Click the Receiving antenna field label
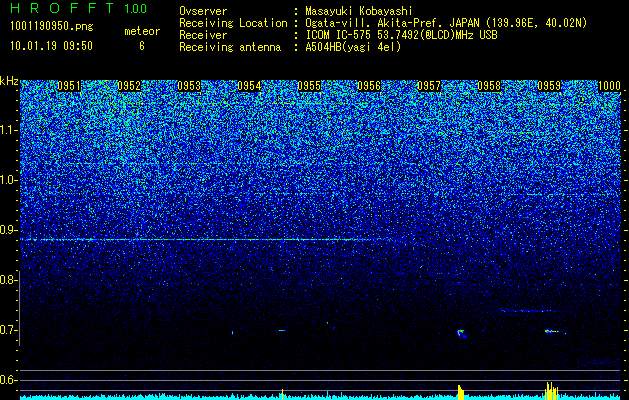629x400 pixels. click(x=230, y=47)
